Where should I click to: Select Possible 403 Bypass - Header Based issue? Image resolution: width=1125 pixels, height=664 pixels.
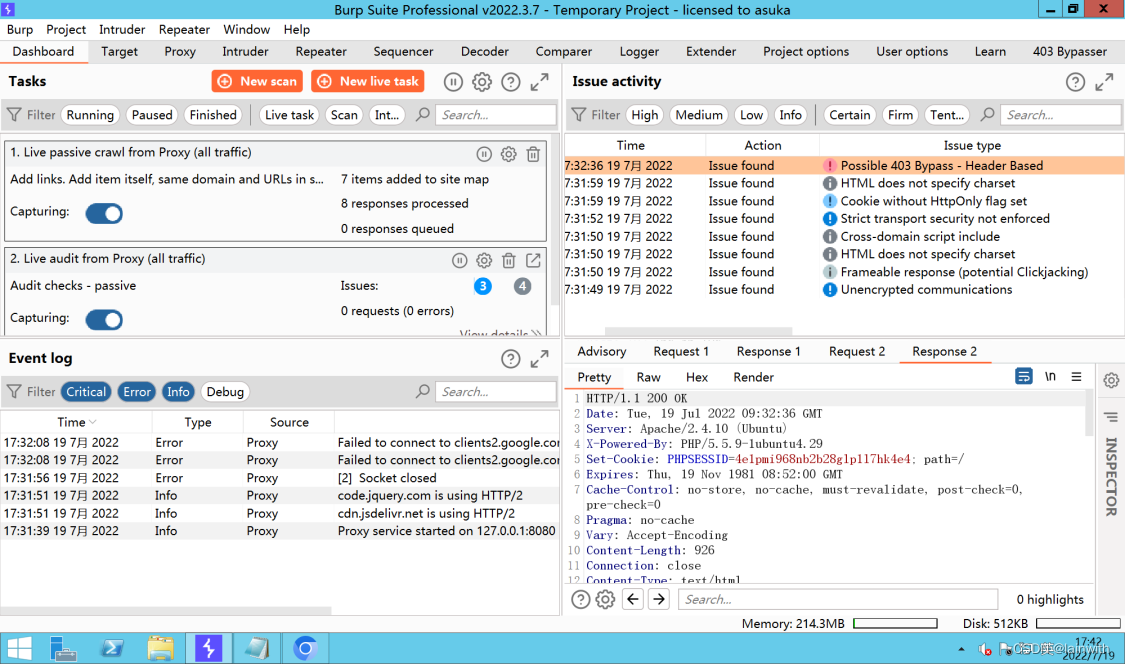click(844, 166)
